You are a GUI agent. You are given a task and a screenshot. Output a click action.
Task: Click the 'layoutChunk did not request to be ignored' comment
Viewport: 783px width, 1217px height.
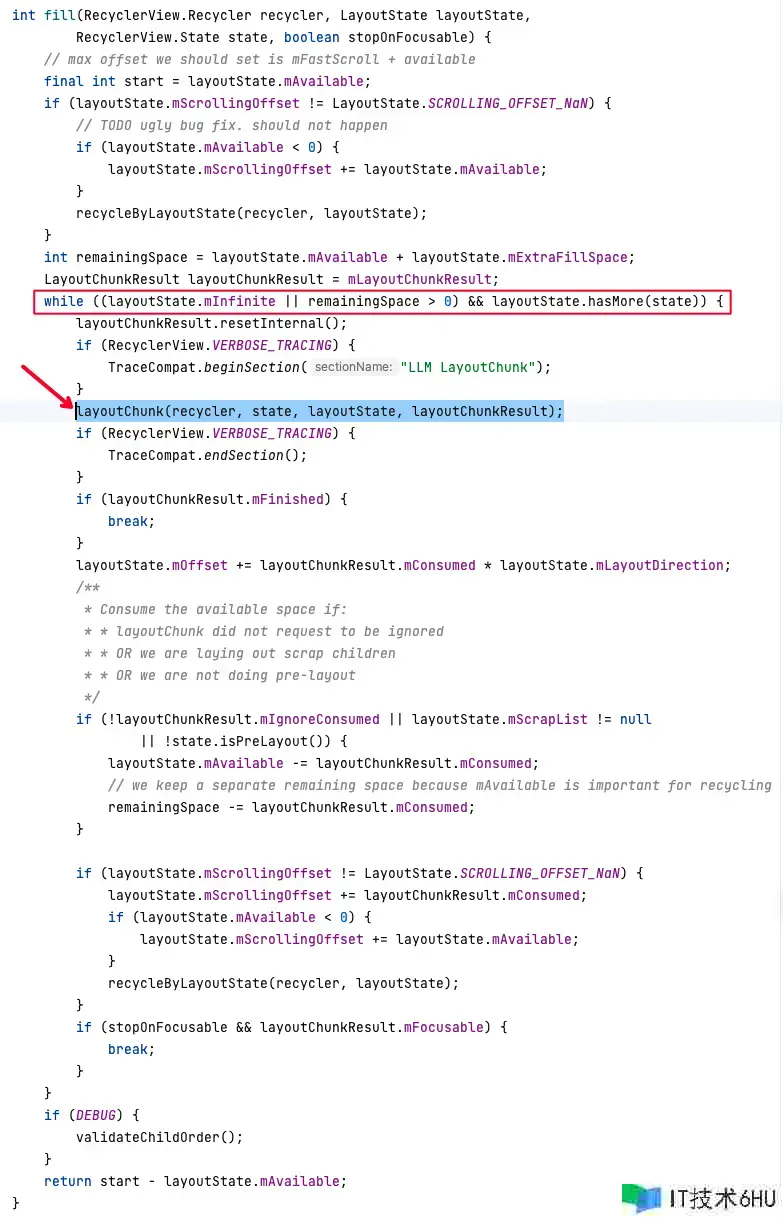pyautogui.click(x=280, y=631)
